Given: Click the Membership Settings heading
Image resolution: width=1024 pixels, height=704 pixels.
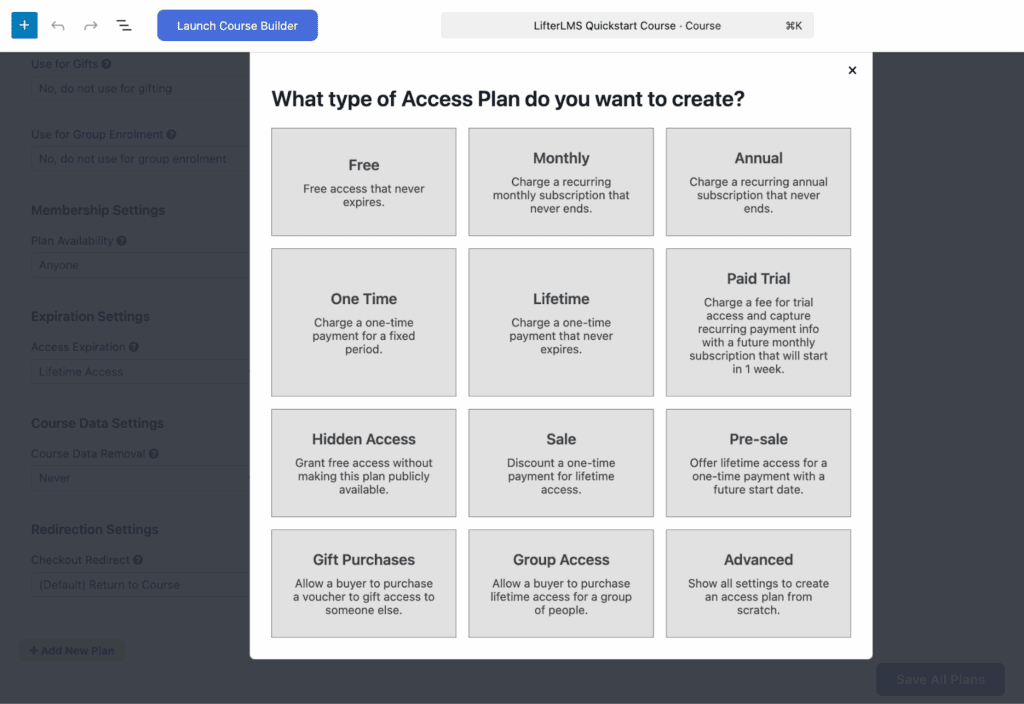Looking at the screenshot, I should (98, 210).
